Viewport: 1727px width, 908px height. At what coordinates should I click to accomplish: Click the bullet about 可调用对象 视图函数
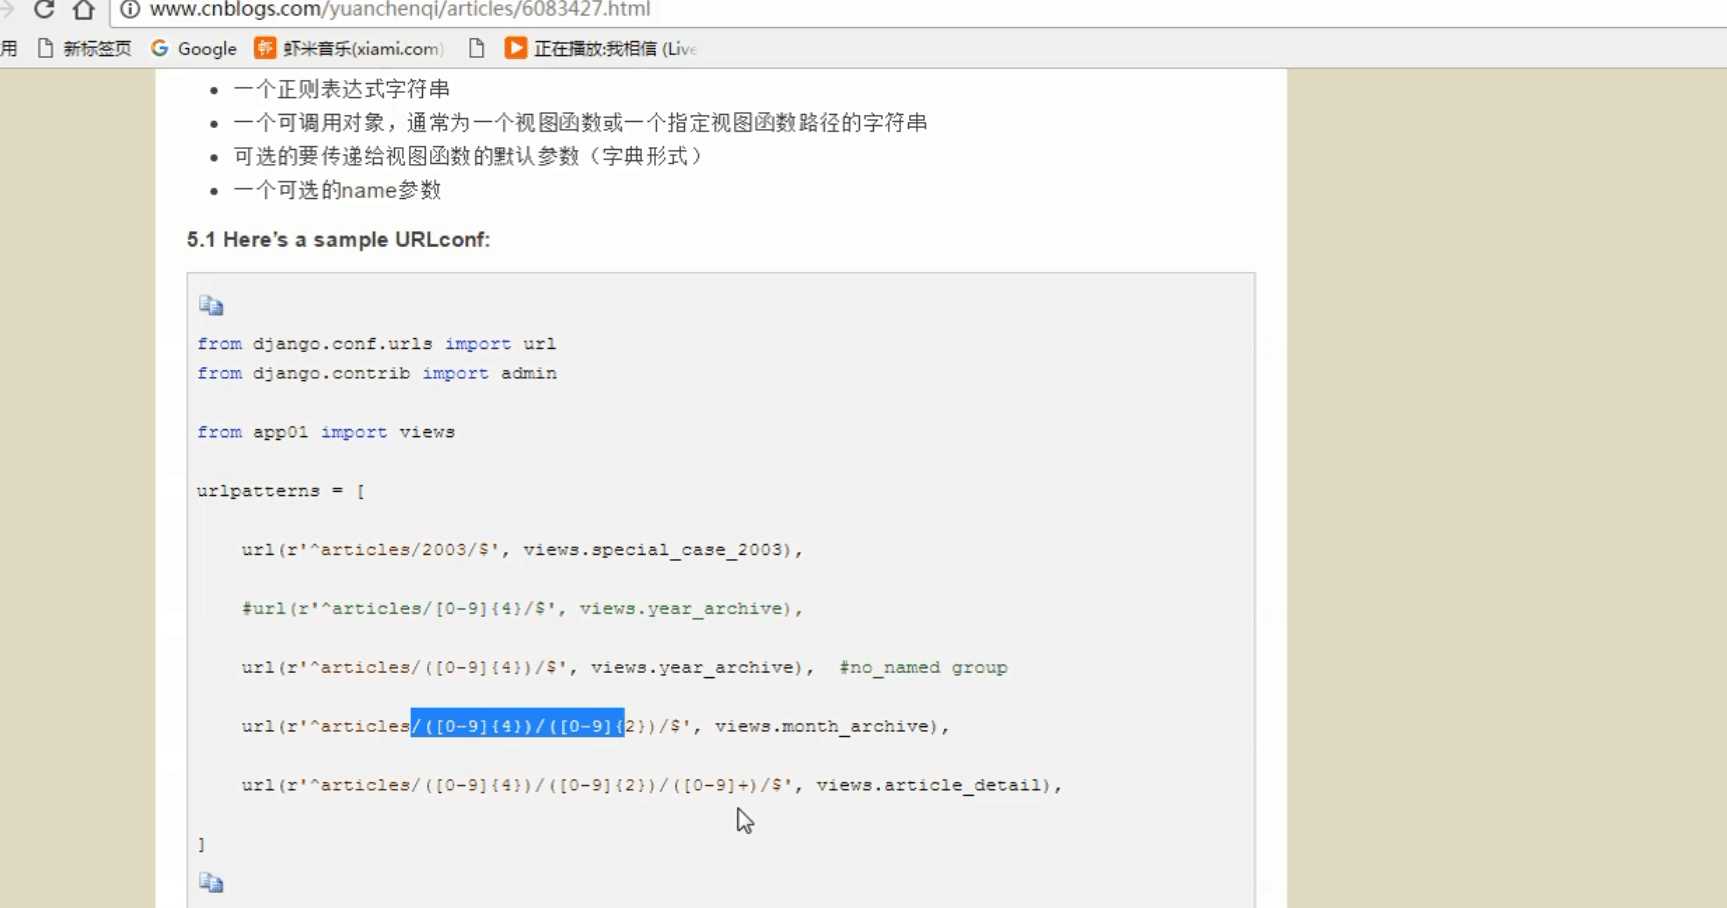coord(580,123)
